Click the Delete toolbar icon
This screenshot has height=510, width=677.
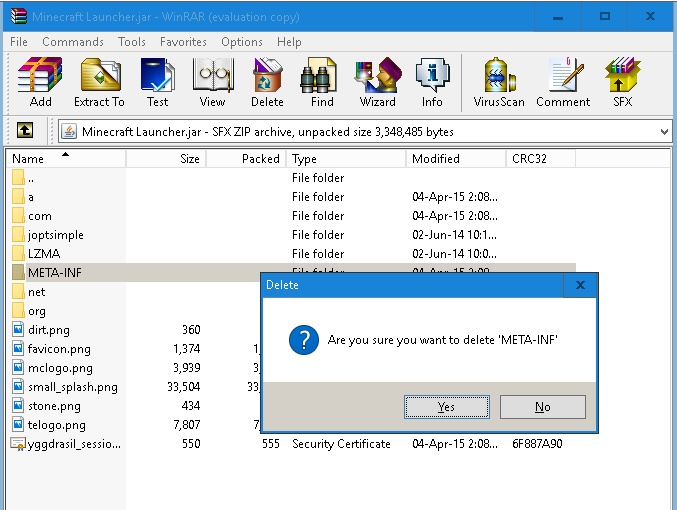[x=267, y=75]
